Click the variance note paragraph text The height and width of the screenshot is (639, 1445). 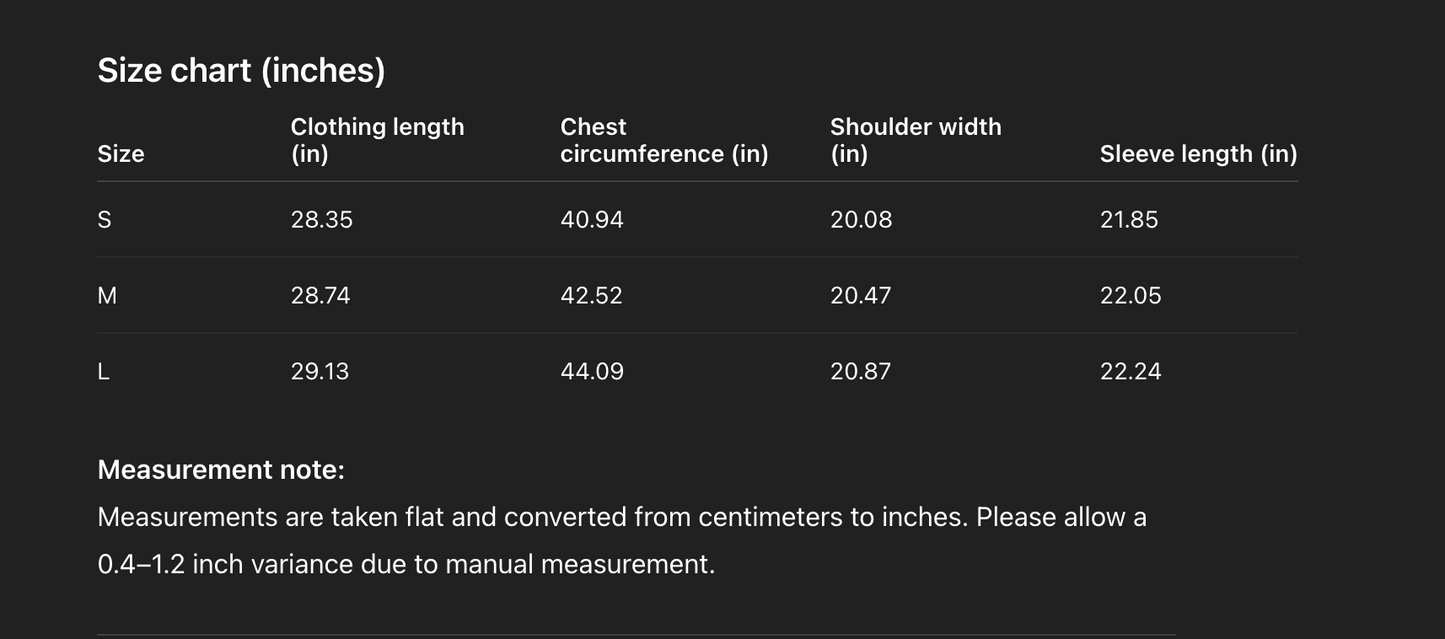pyautogui.click(x=621, y=540)
